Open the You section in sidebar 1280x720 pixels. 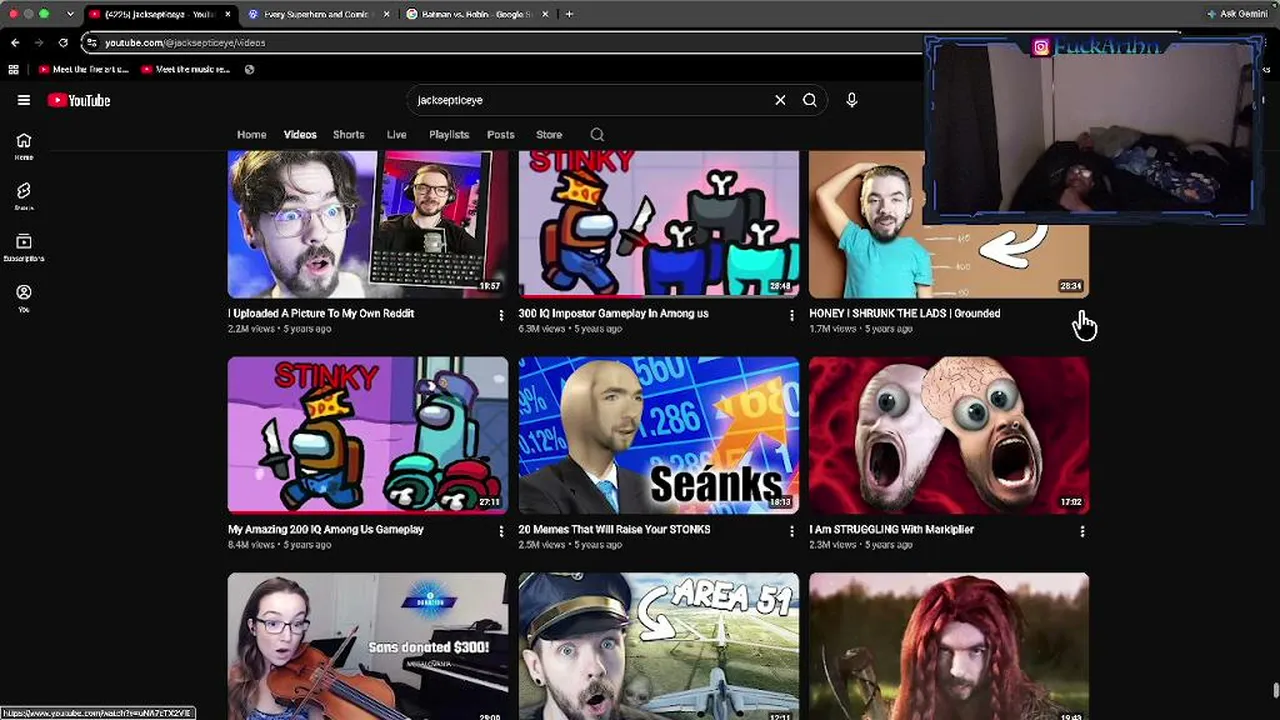24,298
